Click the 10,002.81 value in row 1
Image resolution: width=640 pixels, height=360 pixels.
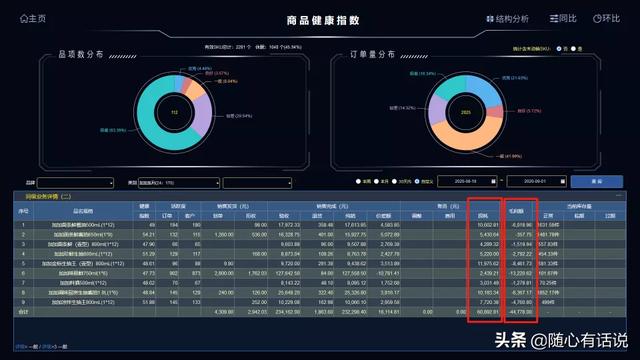(x=488, y=225)
